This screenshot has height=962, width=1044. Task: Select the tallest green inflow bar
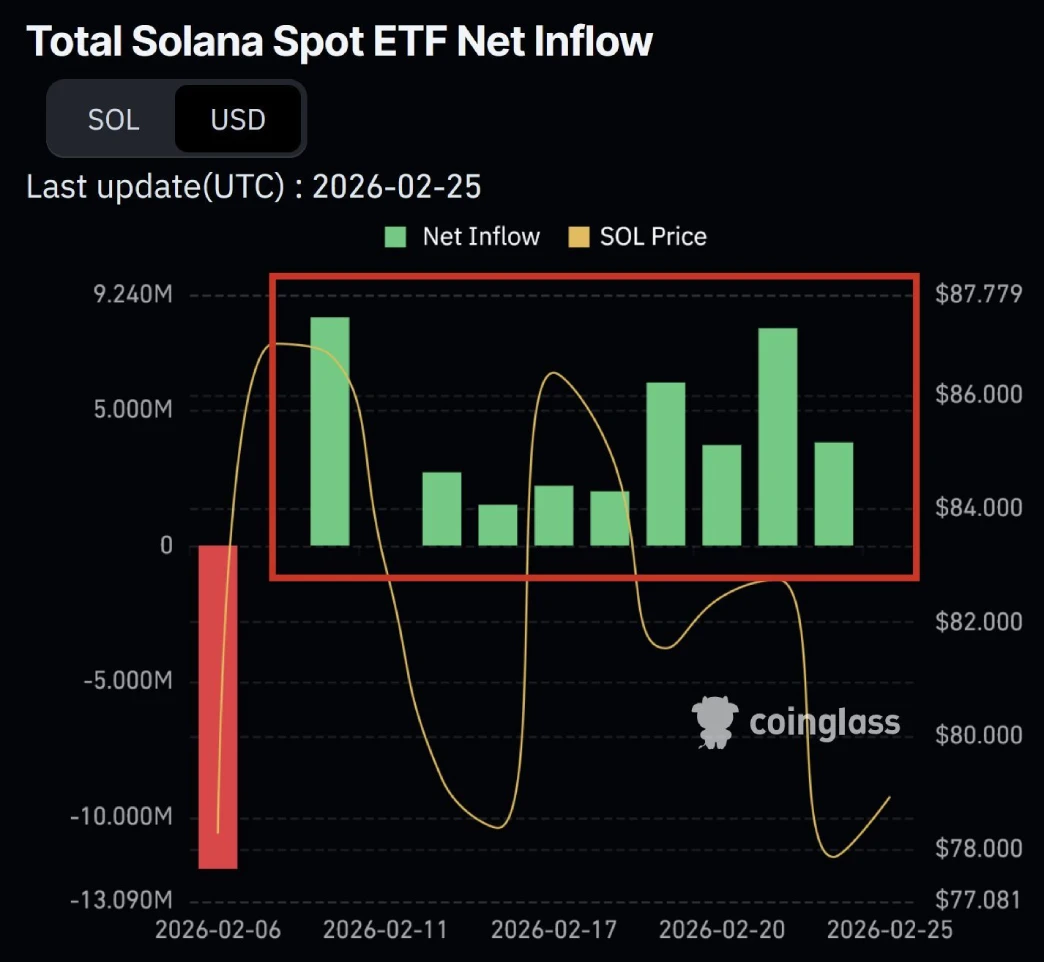[x=330, y=430]
